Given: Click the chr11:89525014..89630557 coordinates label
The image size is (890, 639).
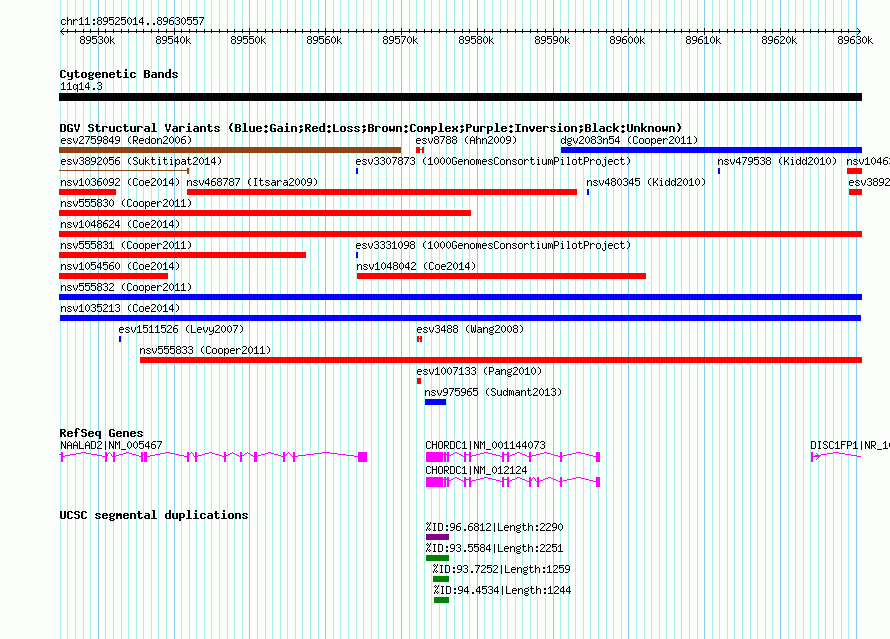Looking at the screenshot, I should (x=132, y=22).
